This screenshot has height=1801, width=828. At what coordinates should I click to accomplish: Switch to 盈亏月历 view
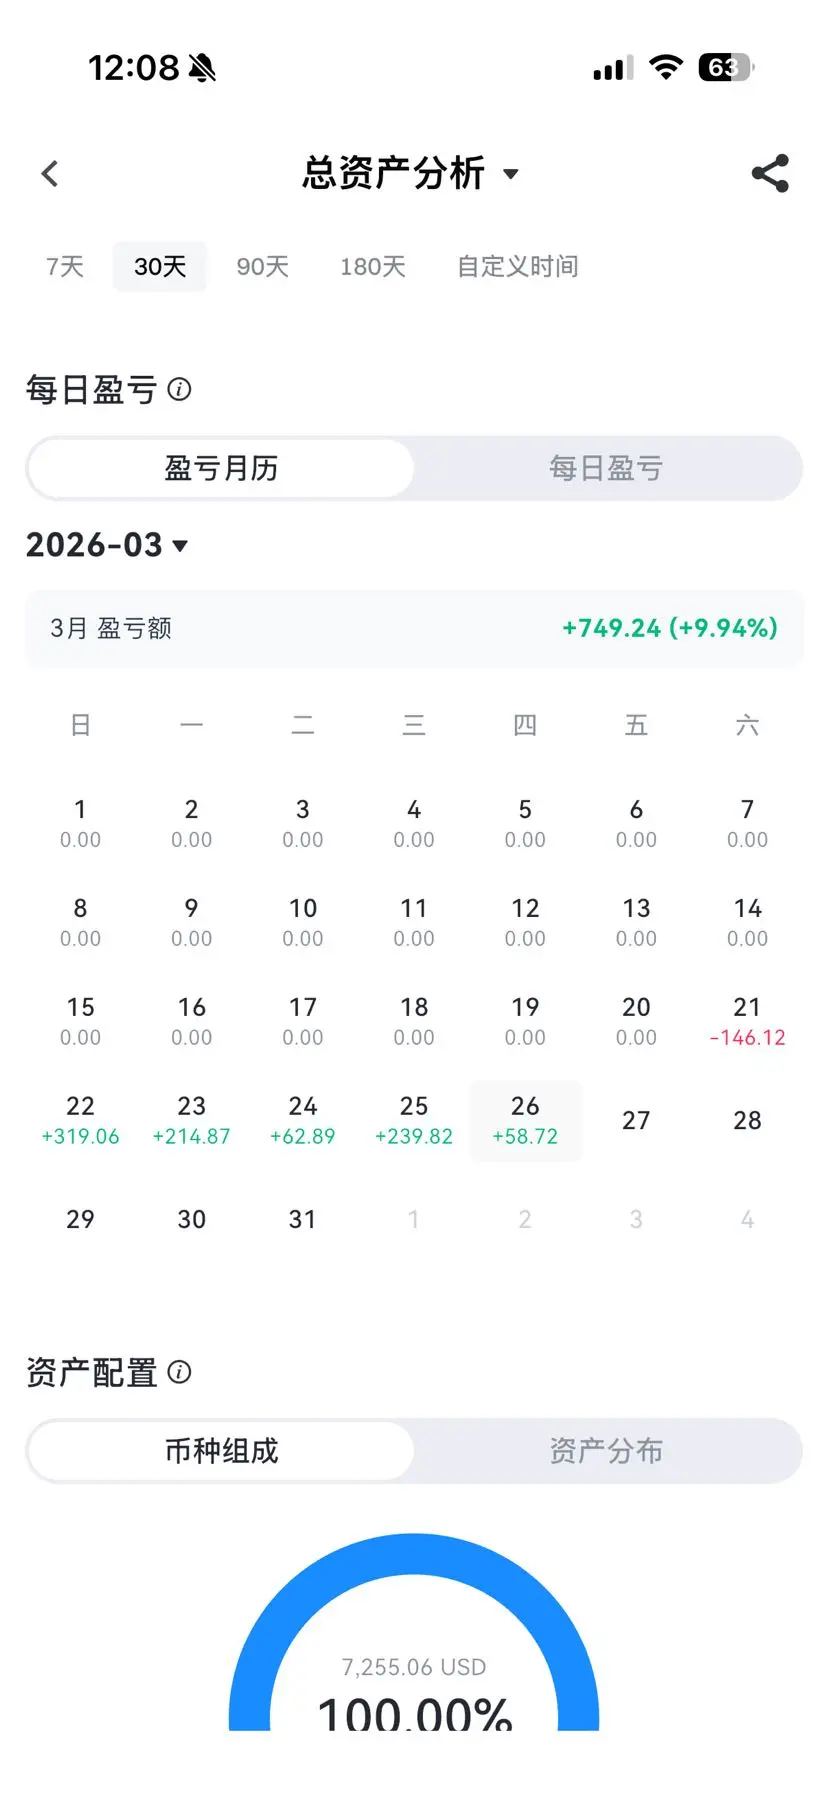point(221,468)
